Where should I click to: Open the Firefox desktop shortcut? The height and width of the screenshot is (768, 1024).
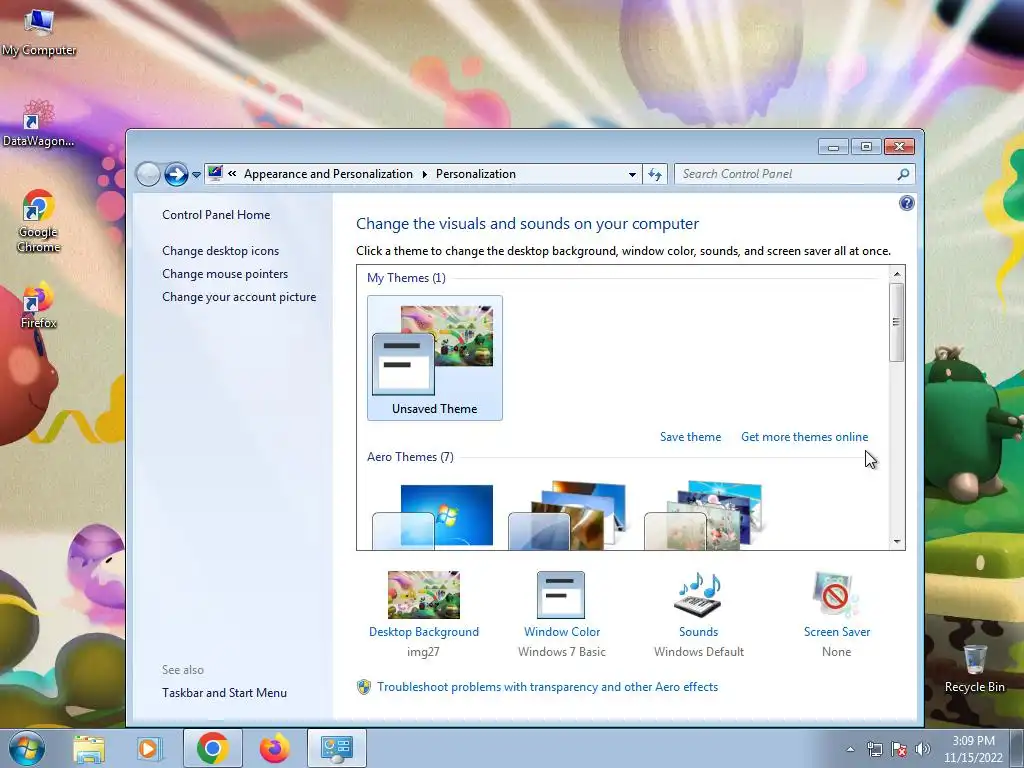[39, 306]
